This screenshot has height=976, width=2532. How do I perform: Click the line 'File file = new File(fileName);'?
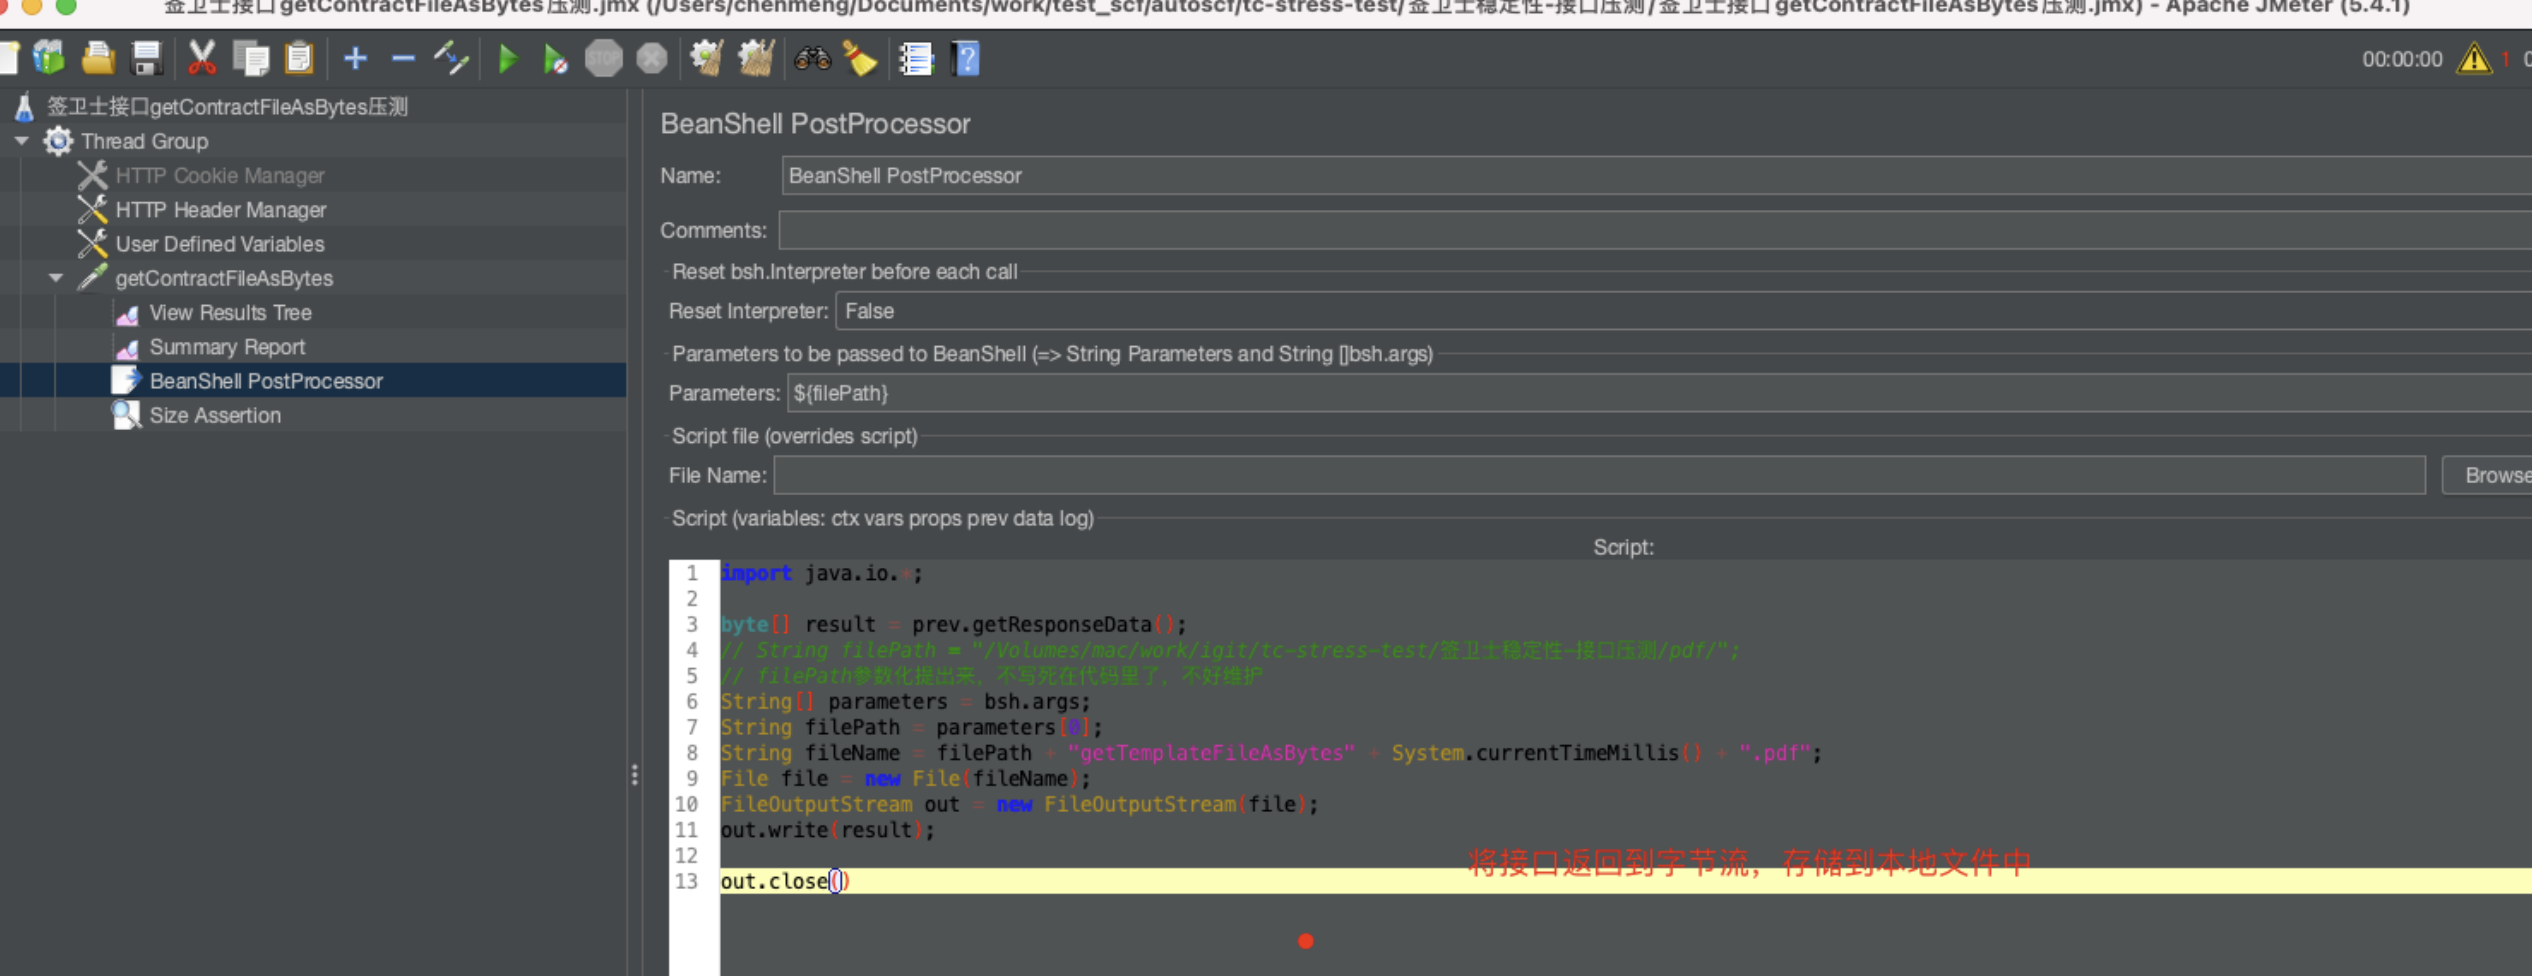(905, 778)
